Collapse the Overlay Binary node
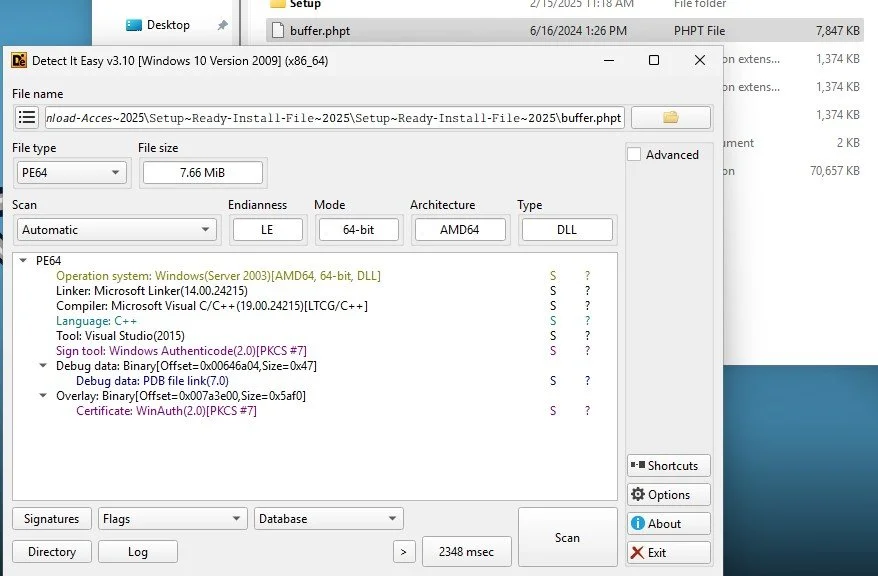This screenshot has height=576, width=878. [x=43, y=396]
